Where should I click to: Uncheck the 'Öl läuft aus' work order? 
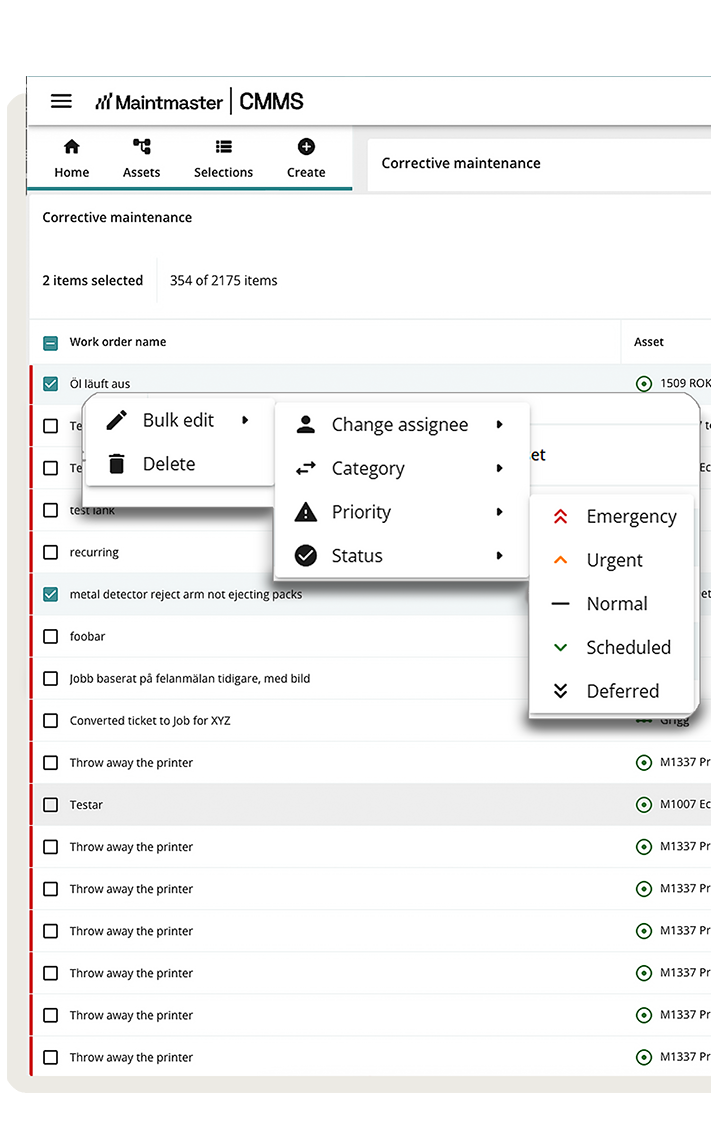pos(51,384)
